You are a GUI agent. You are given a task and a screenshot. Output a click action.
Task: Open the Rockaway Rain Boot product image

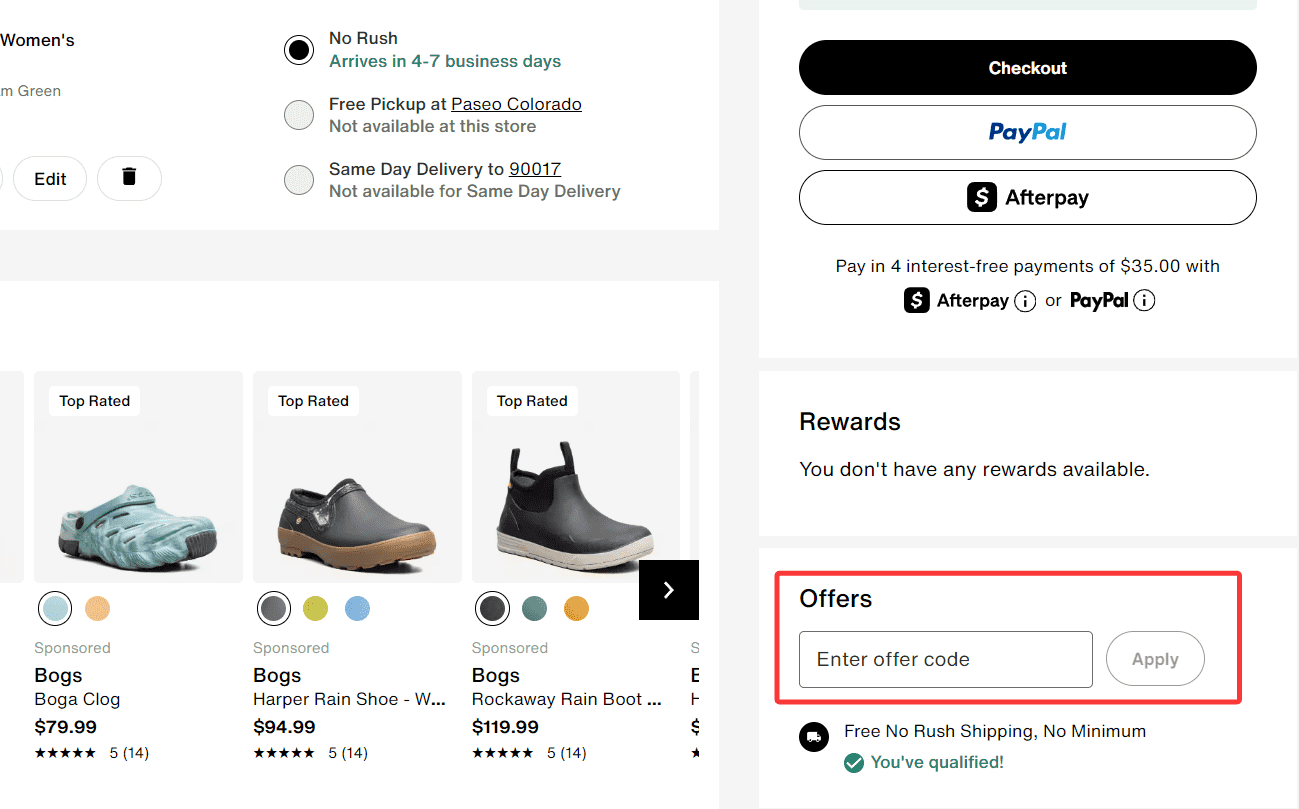click(x=576, y=477)
